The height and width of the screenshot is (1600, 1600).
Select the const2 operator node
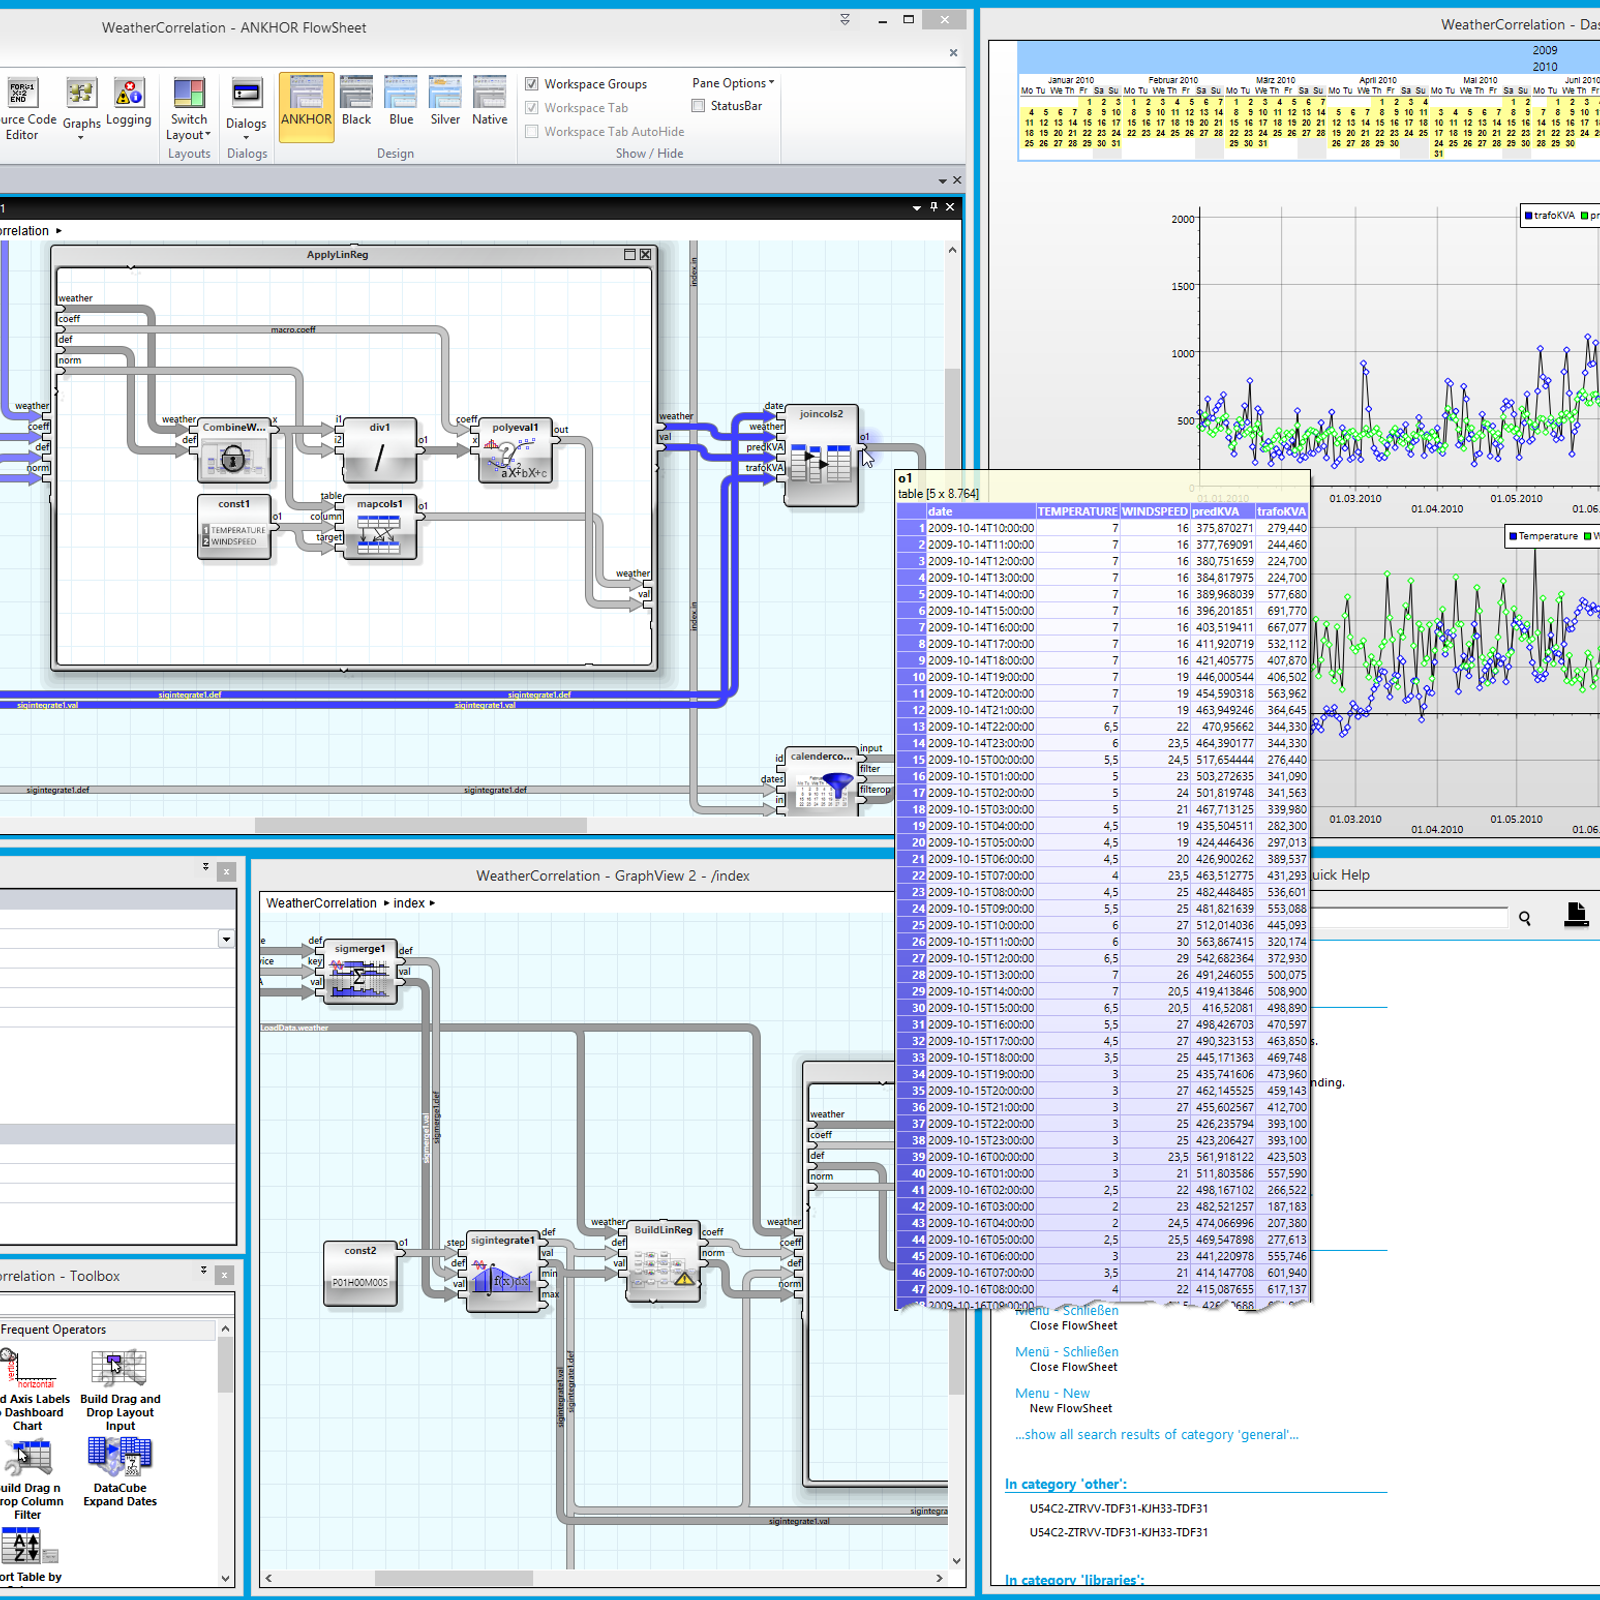coord(360,1273)
